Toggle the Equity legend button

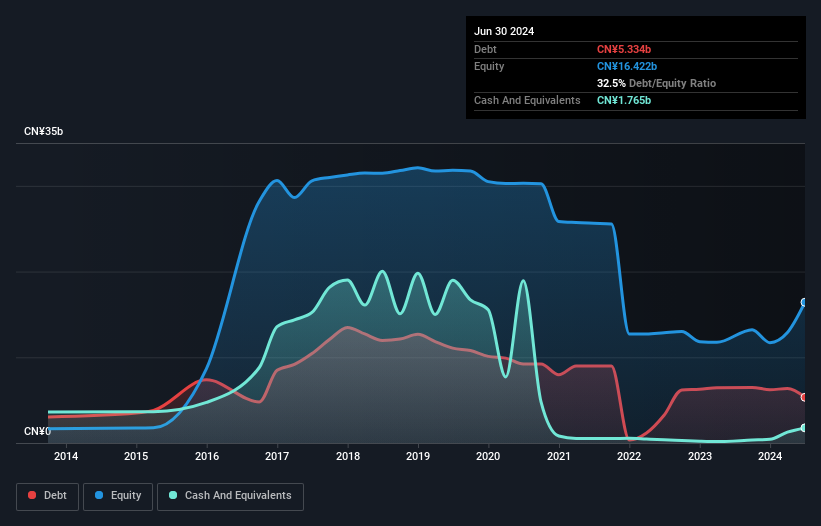click(118, 496)
